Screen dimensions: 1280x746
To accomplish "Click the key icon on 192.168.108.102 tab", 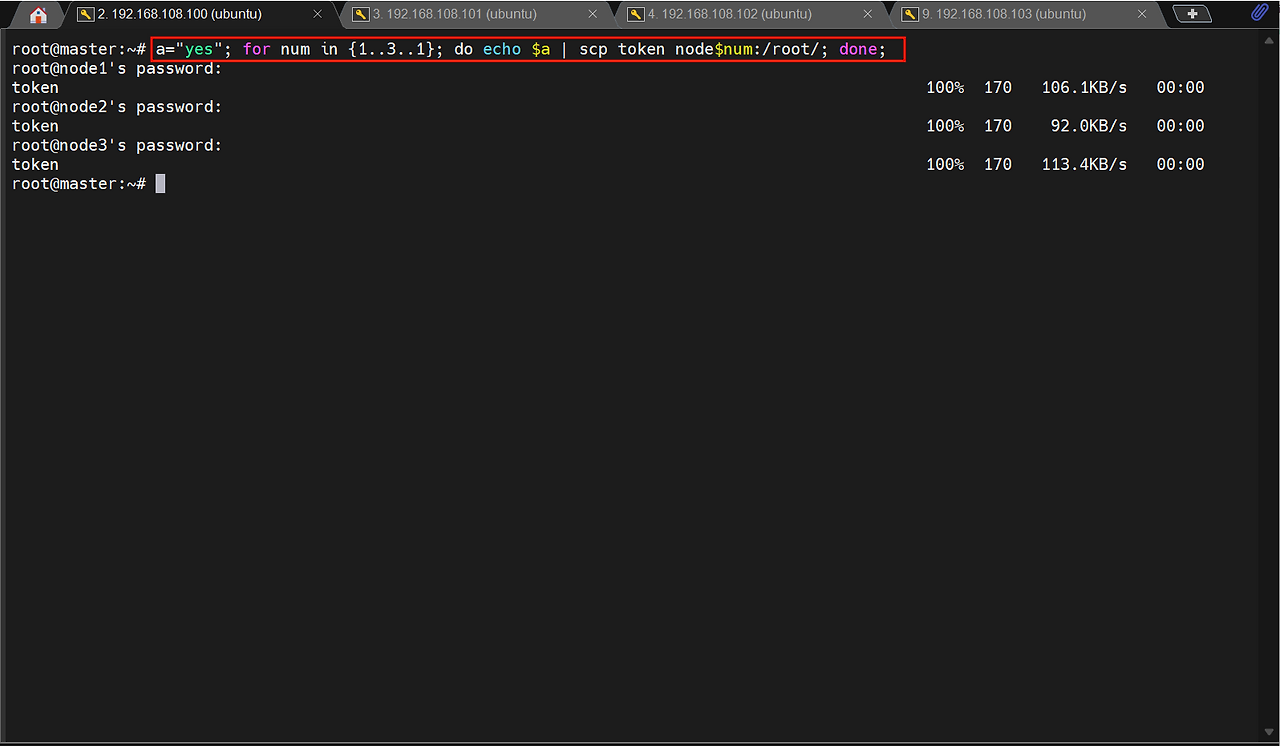I will 636,15.
